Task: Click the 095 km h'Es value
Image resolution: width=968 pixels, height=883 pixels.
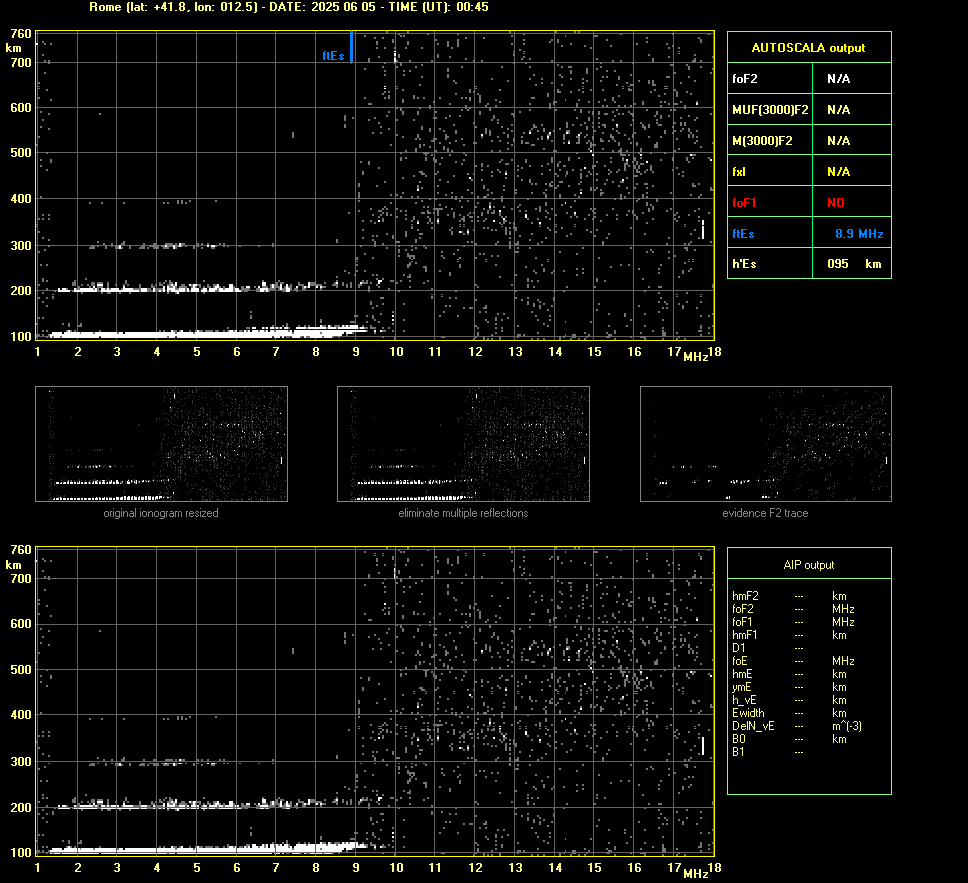Action: [x=854, y=264]
